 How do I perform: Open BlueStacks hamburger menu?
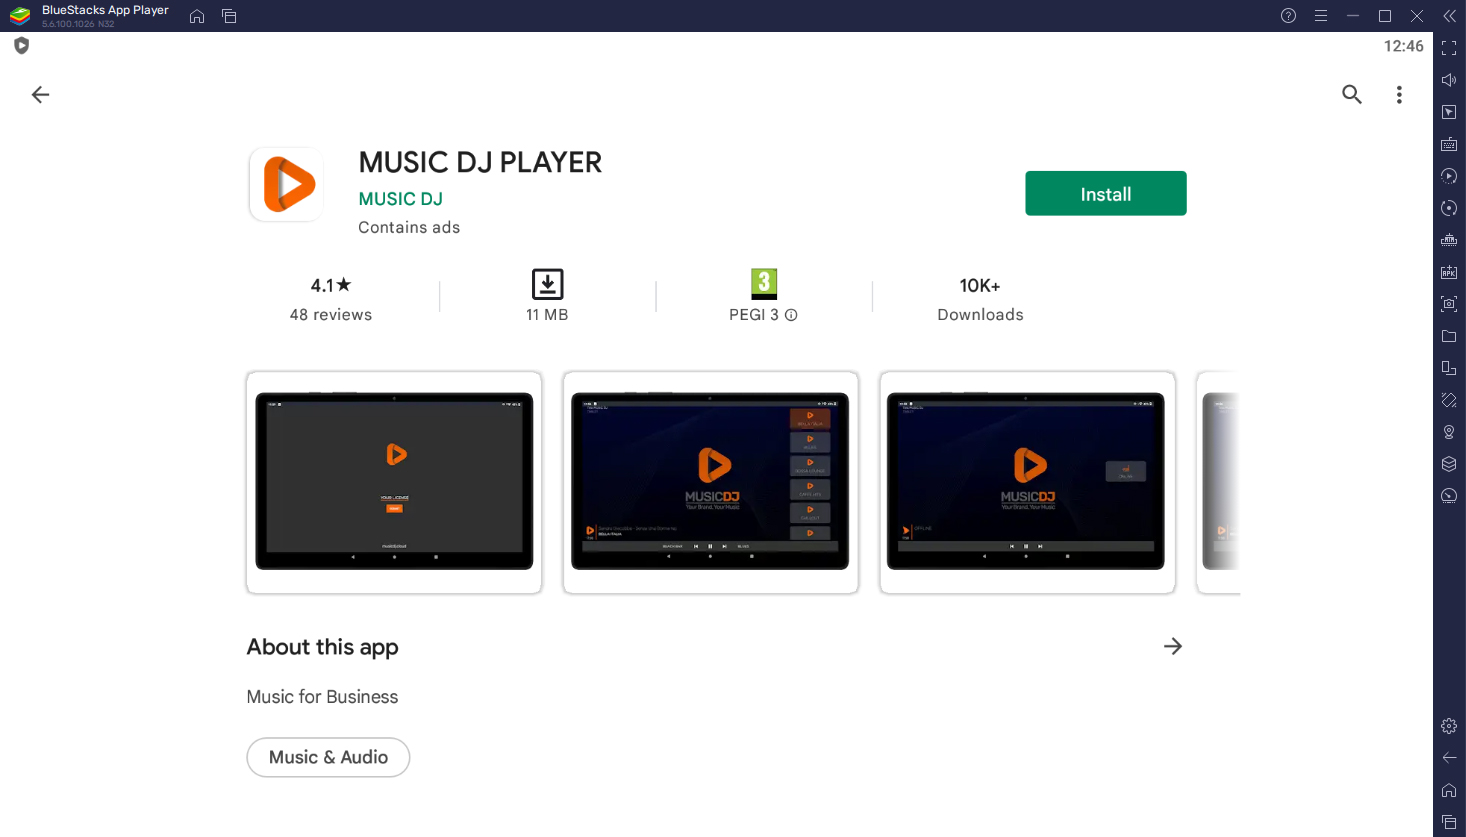tap(1321, 16)
